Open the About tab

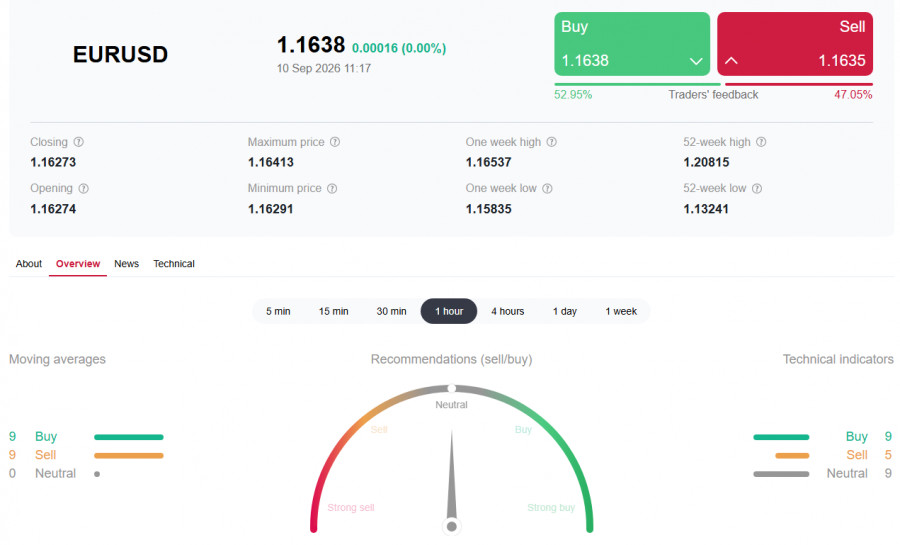29,264
